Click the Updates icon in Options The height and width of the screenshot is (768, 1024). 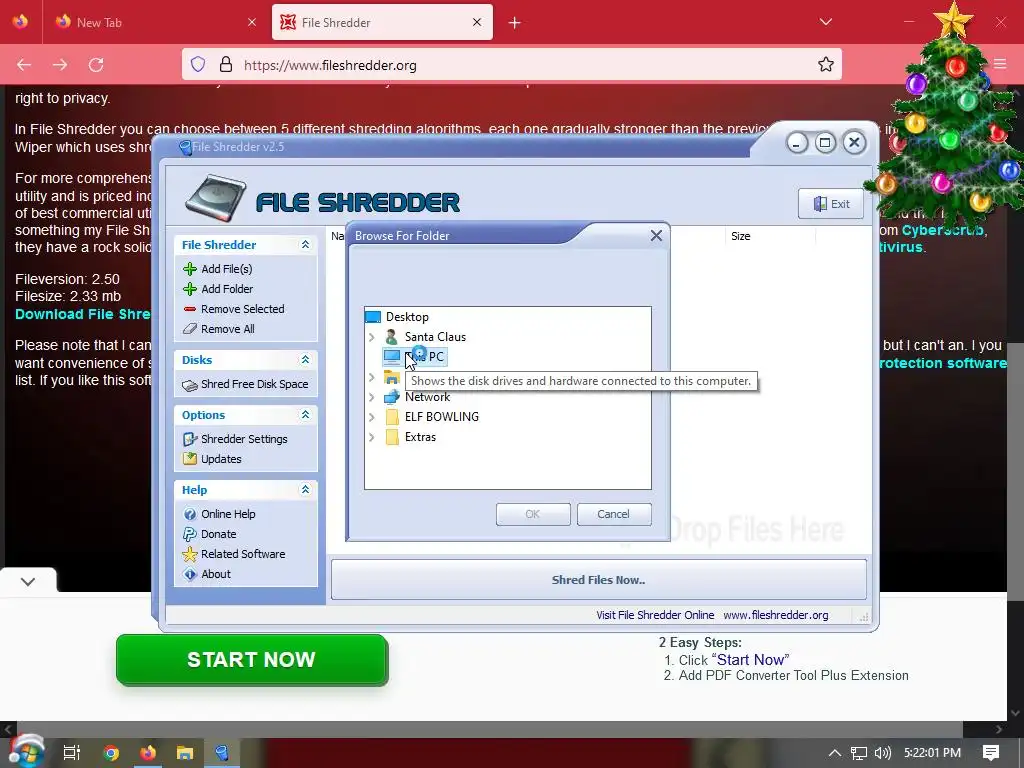point(190,459)
